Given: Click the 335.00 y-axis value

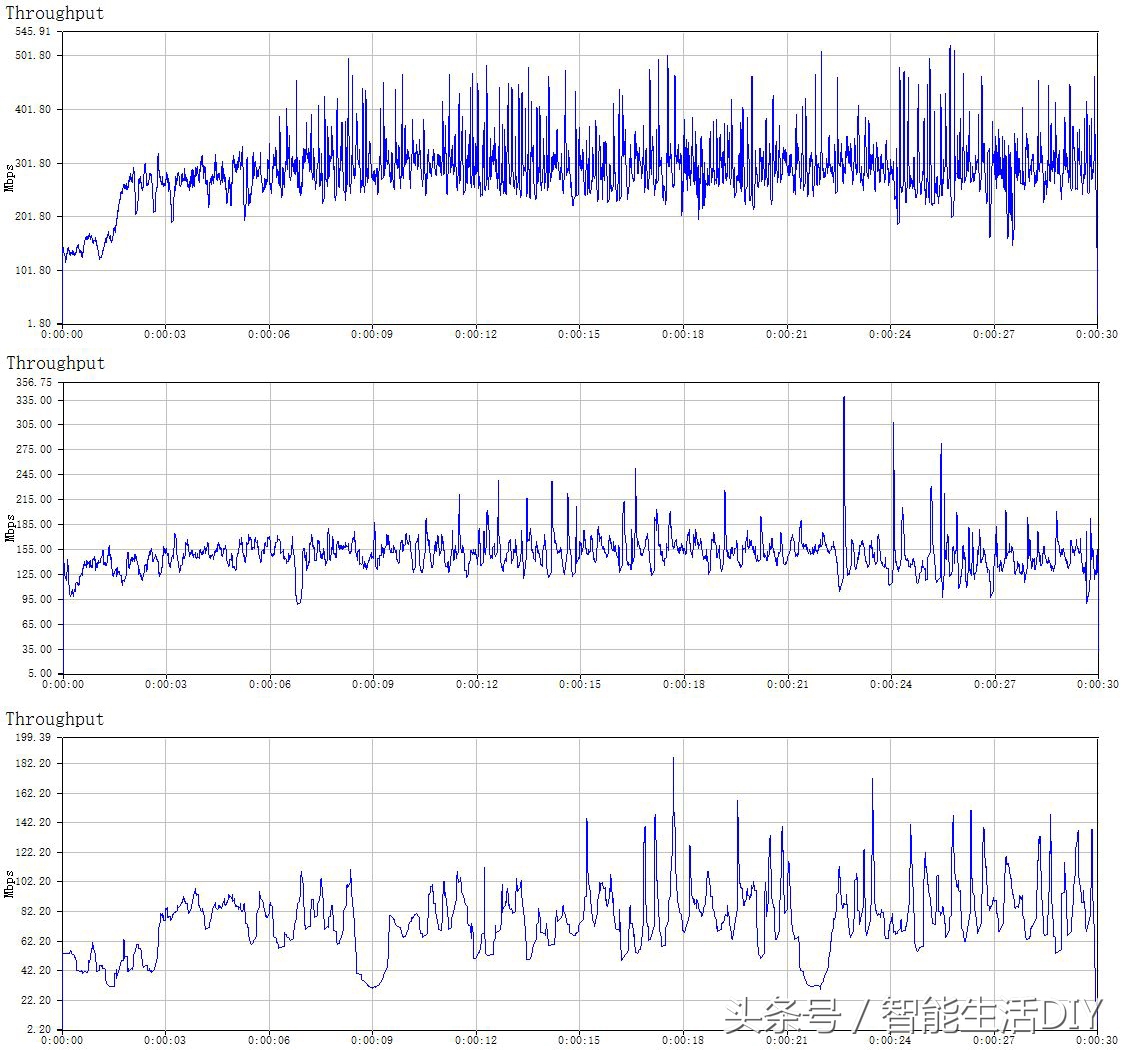Looking at the screenshot, I should [x=35, y=400].
